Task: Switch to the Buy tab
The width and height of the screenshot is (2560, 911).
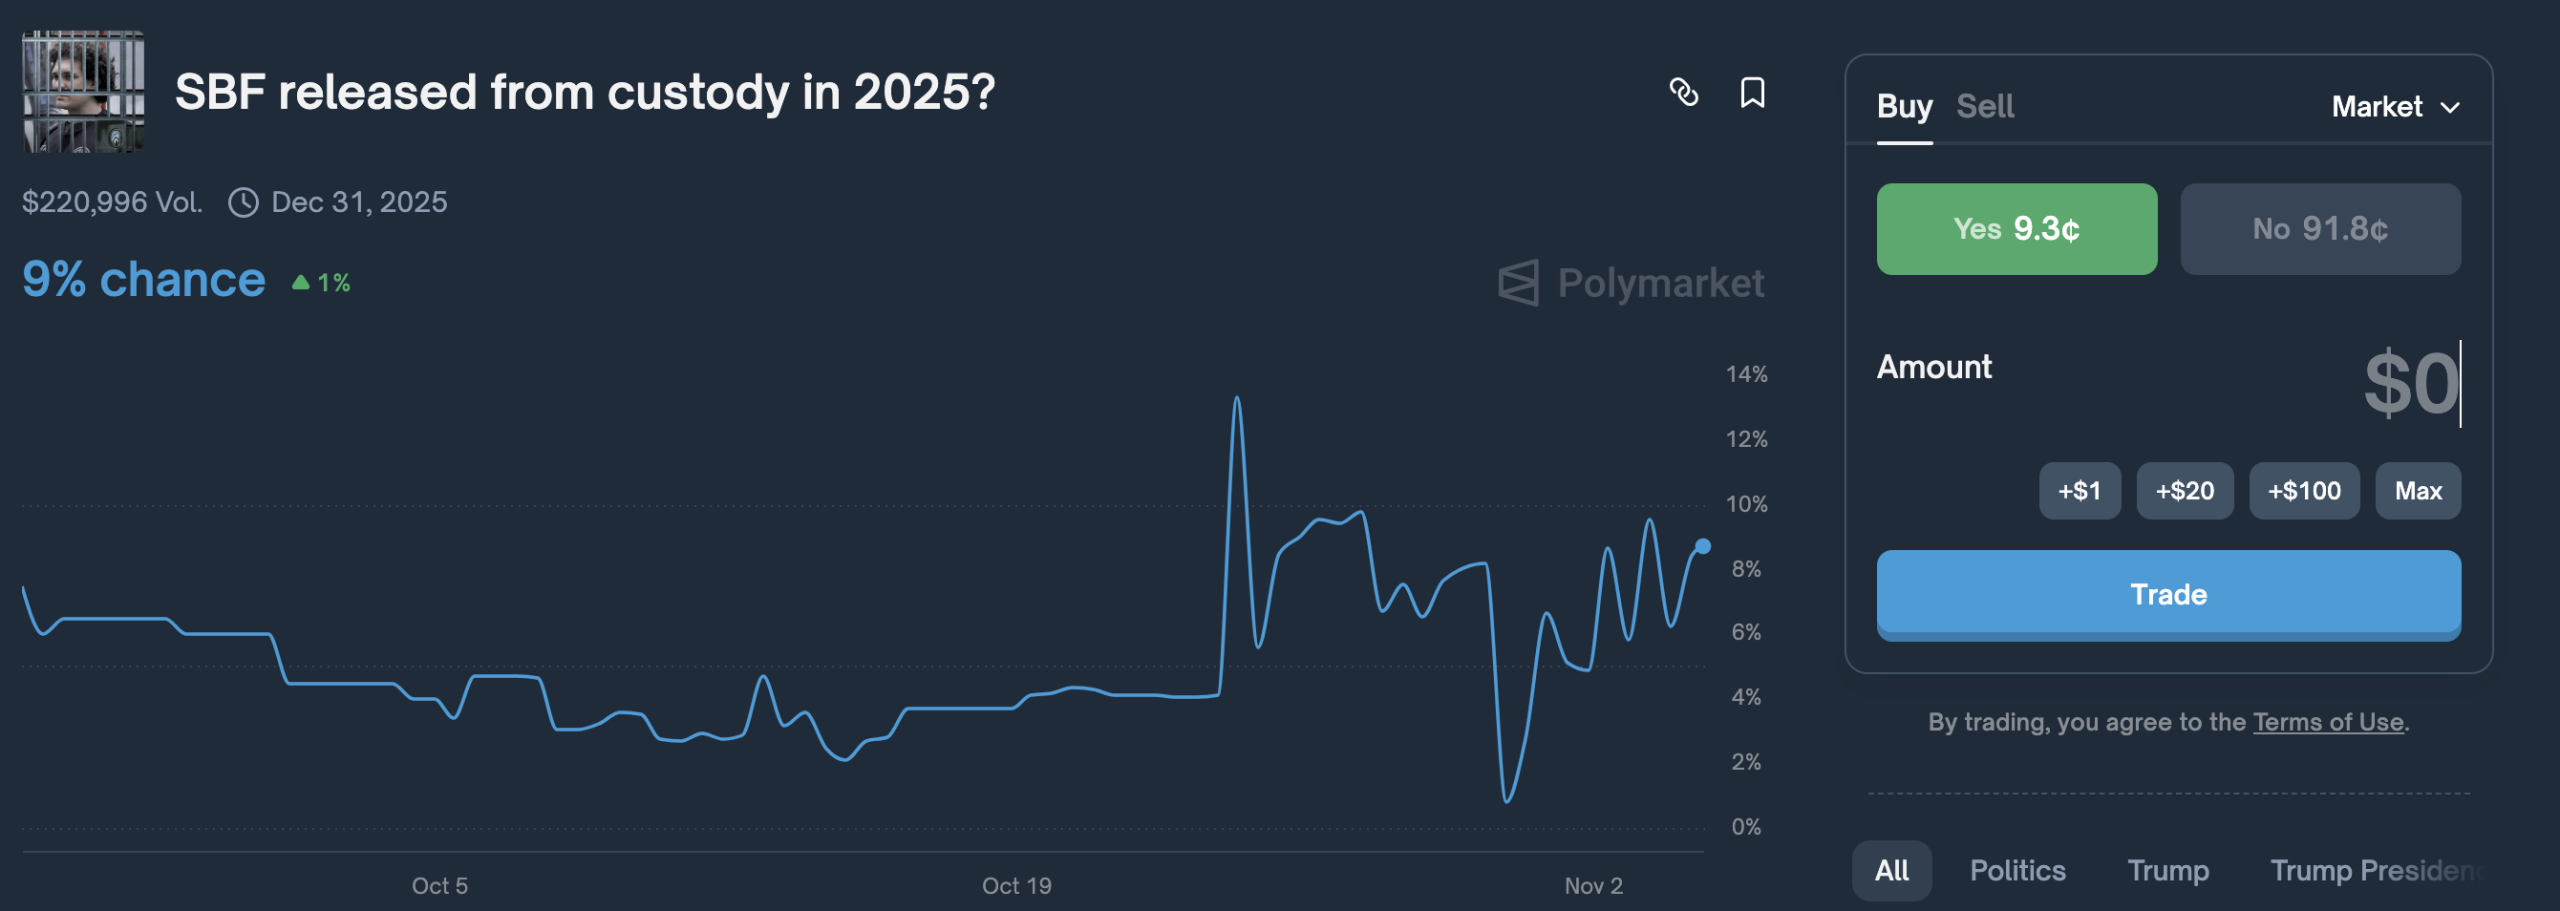Action: point(1904,106)
